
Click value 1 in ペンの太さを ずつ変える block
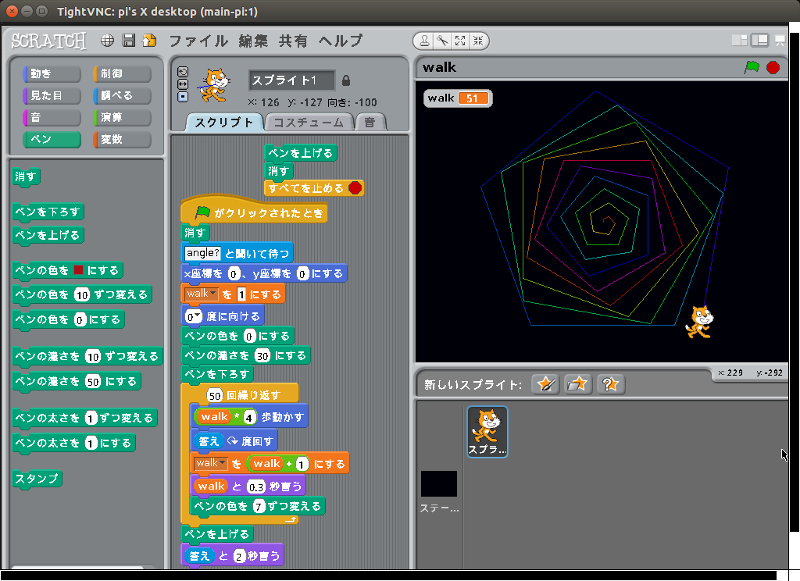click(91, 418)
